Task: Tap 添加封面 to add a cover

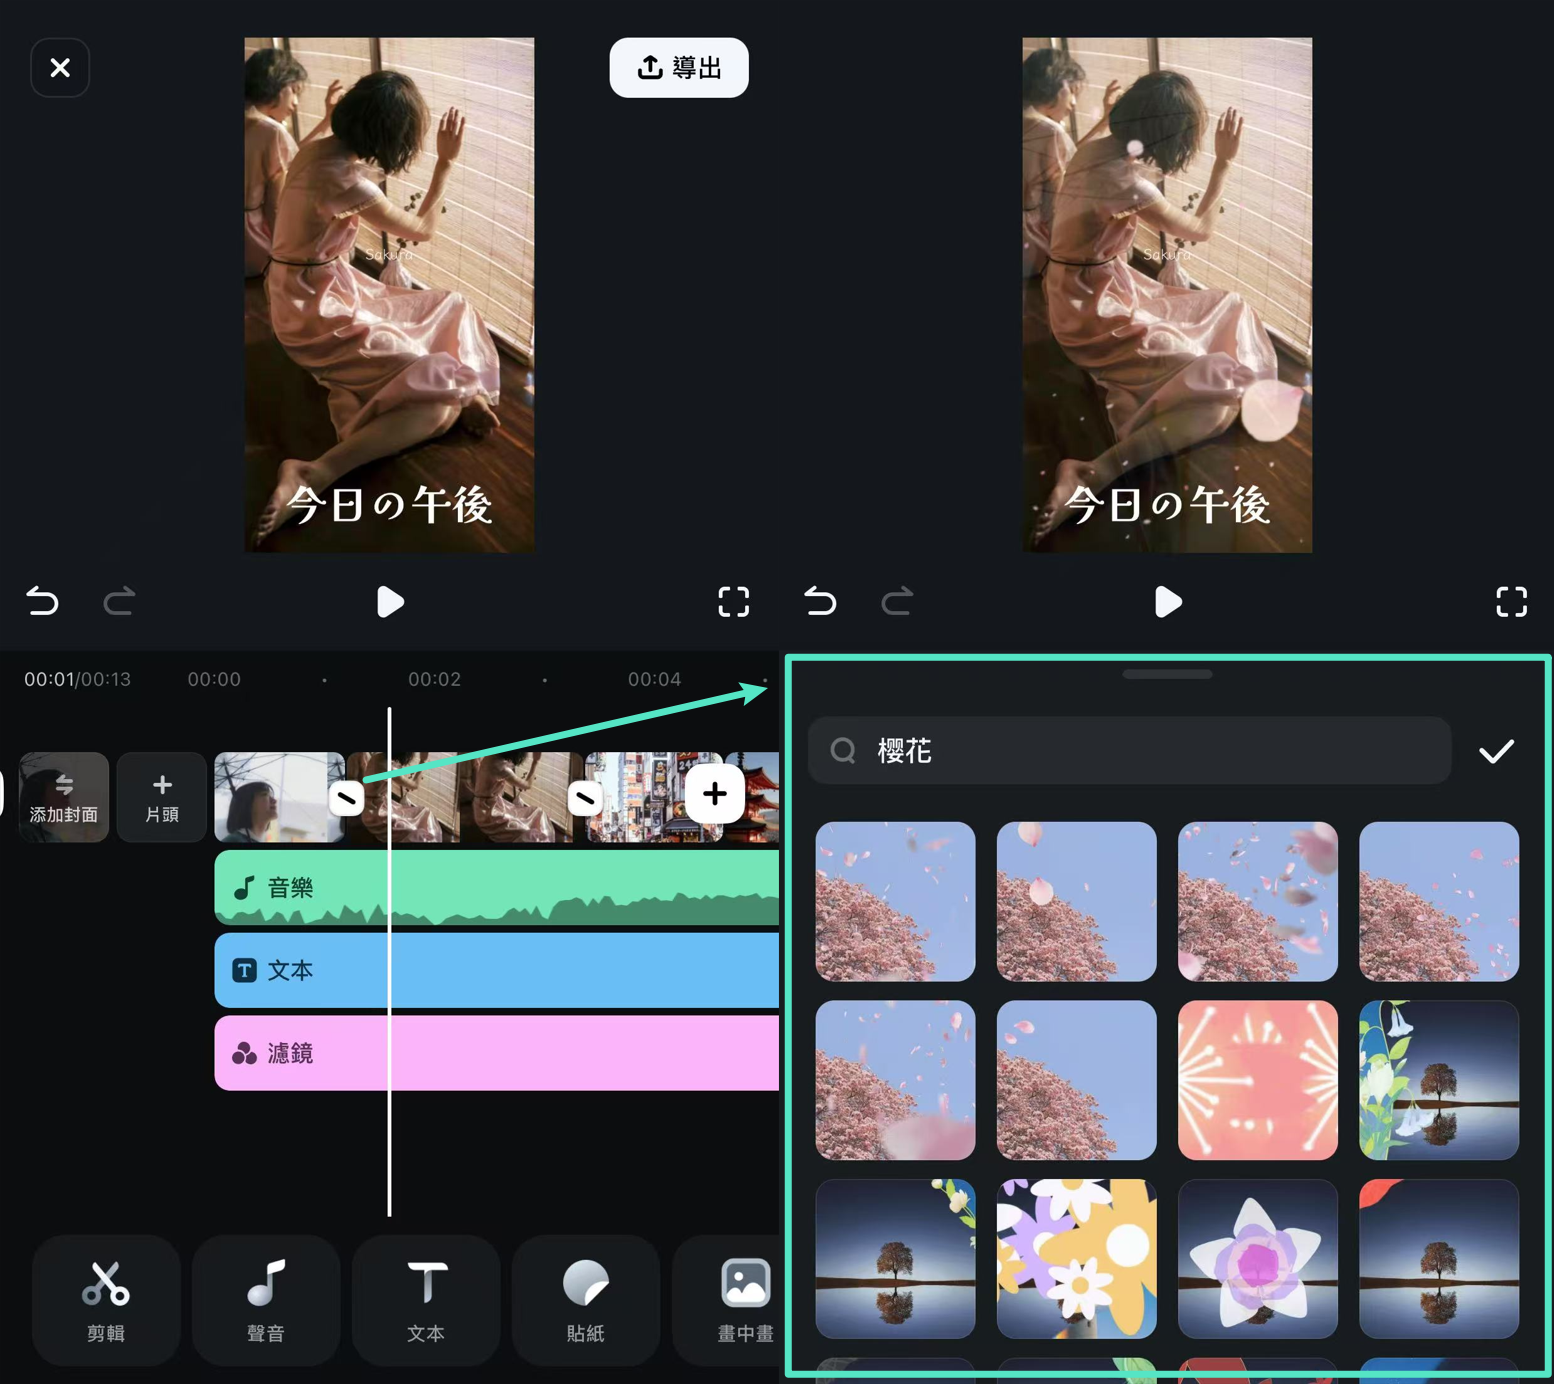Action: coord(64,797)
